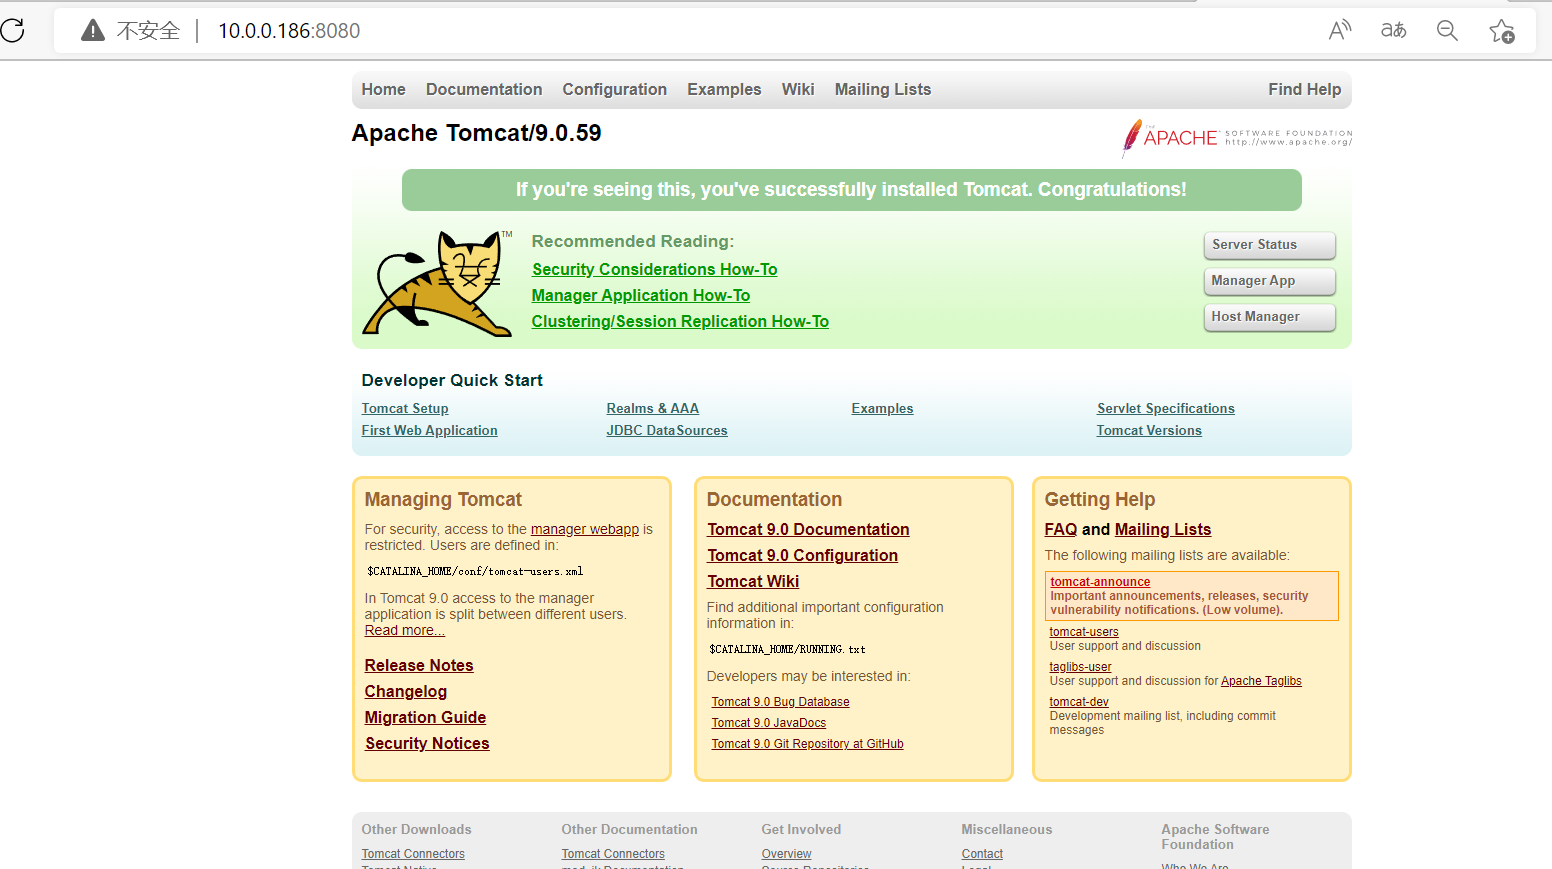Open the JDBC DataSources link
1552x869 pixels.
point(666,430)
